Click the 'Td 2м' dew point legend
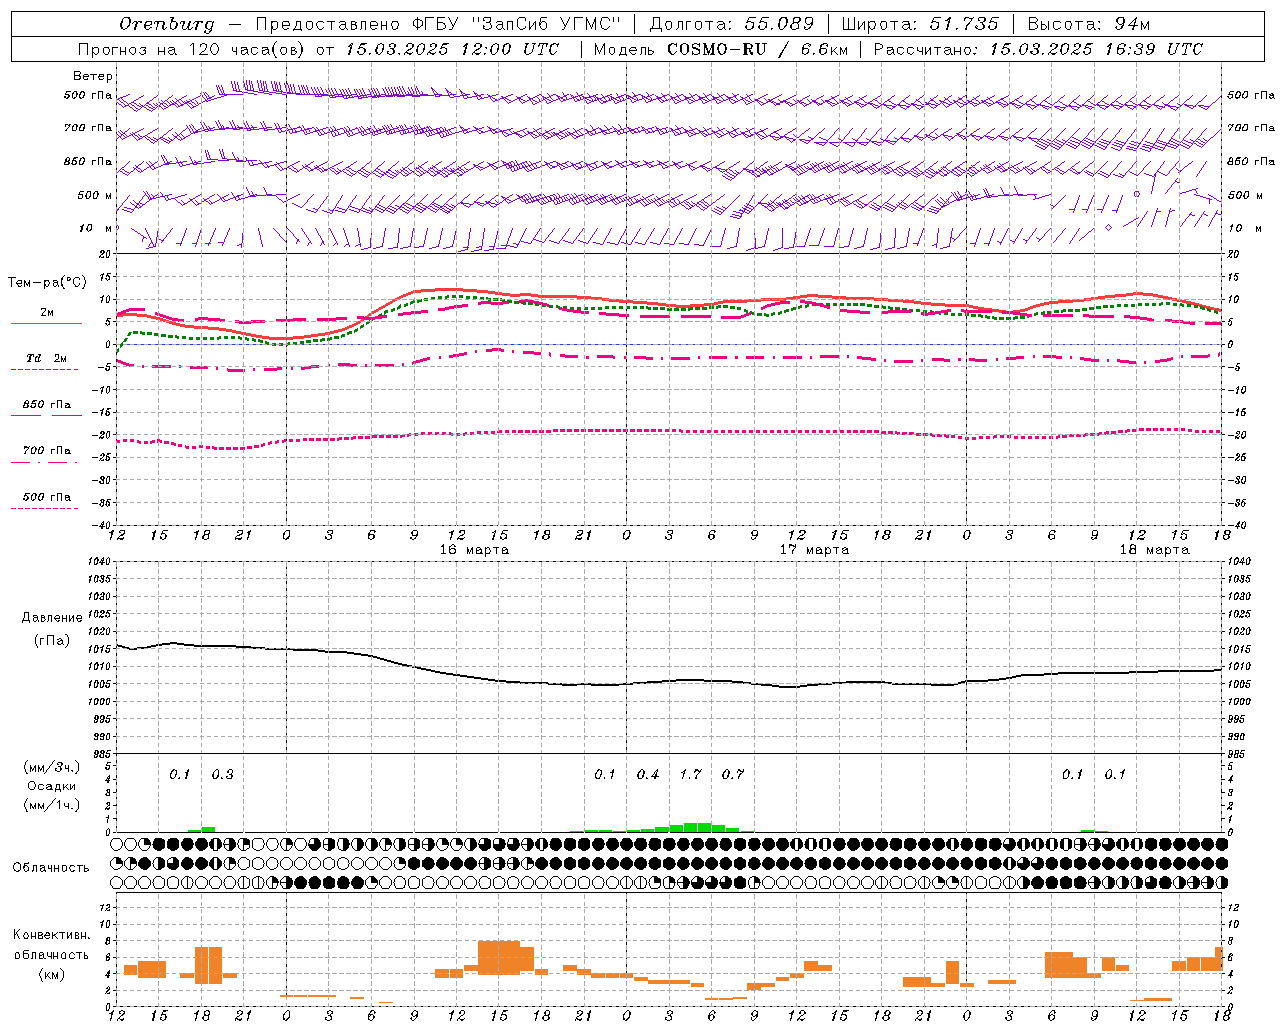1280x1024 pixels. (x=46, y=358)
